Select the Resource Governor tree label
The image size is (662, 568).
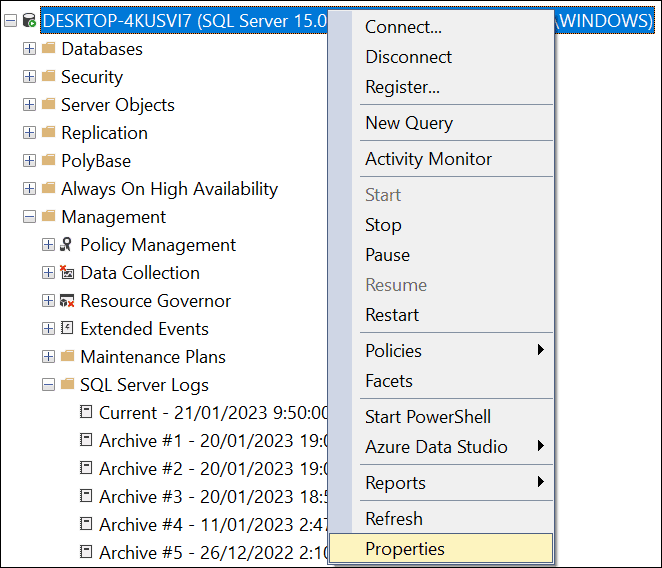(x=156, y=301)
